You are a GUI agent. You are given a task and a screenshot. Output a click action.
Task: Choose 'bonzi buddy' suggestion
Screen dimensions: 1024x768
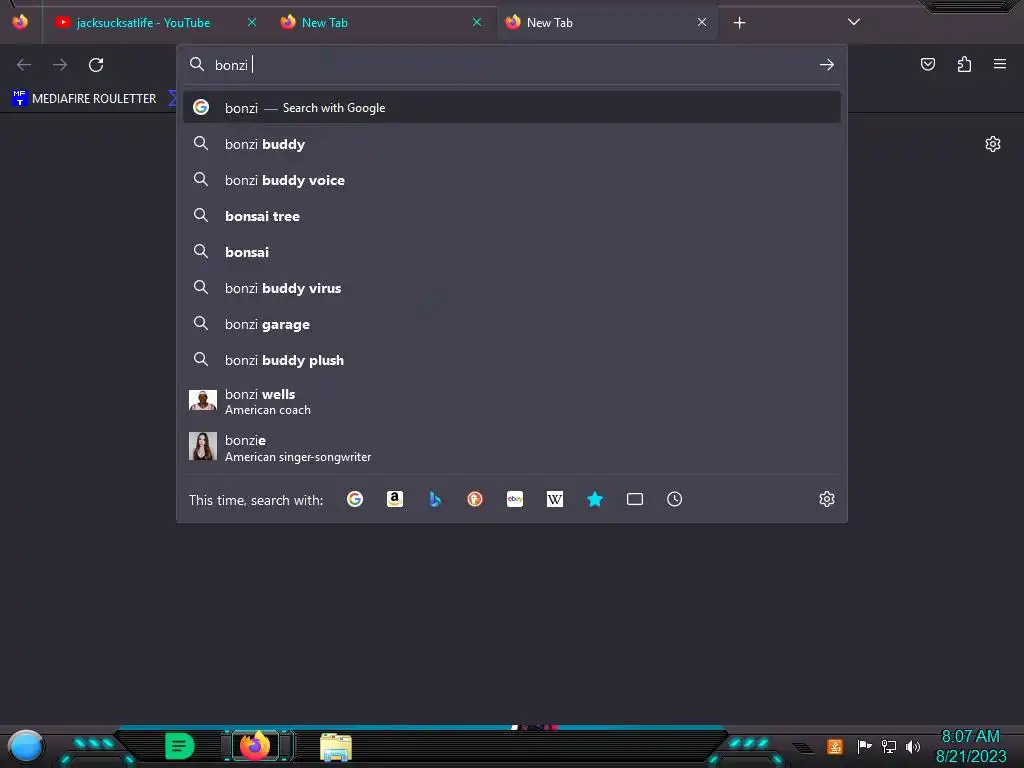point(511,144)
